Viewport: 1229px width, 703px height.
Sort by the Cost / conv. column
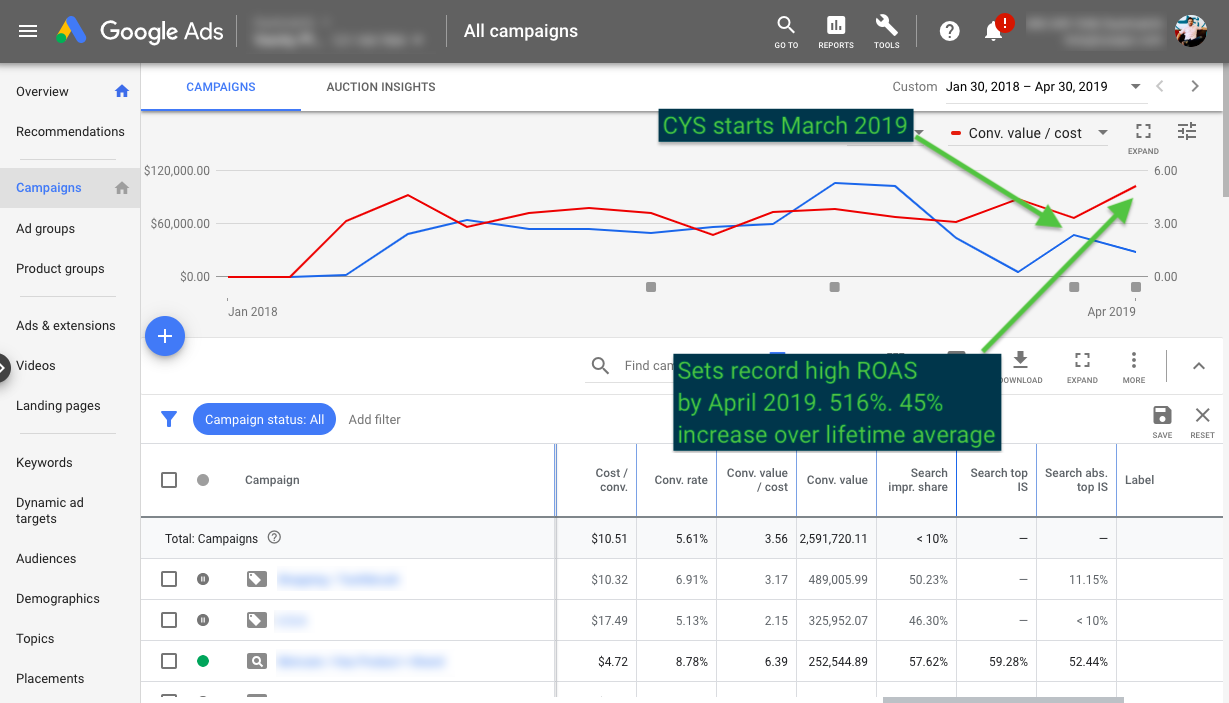tap(611, 480)
